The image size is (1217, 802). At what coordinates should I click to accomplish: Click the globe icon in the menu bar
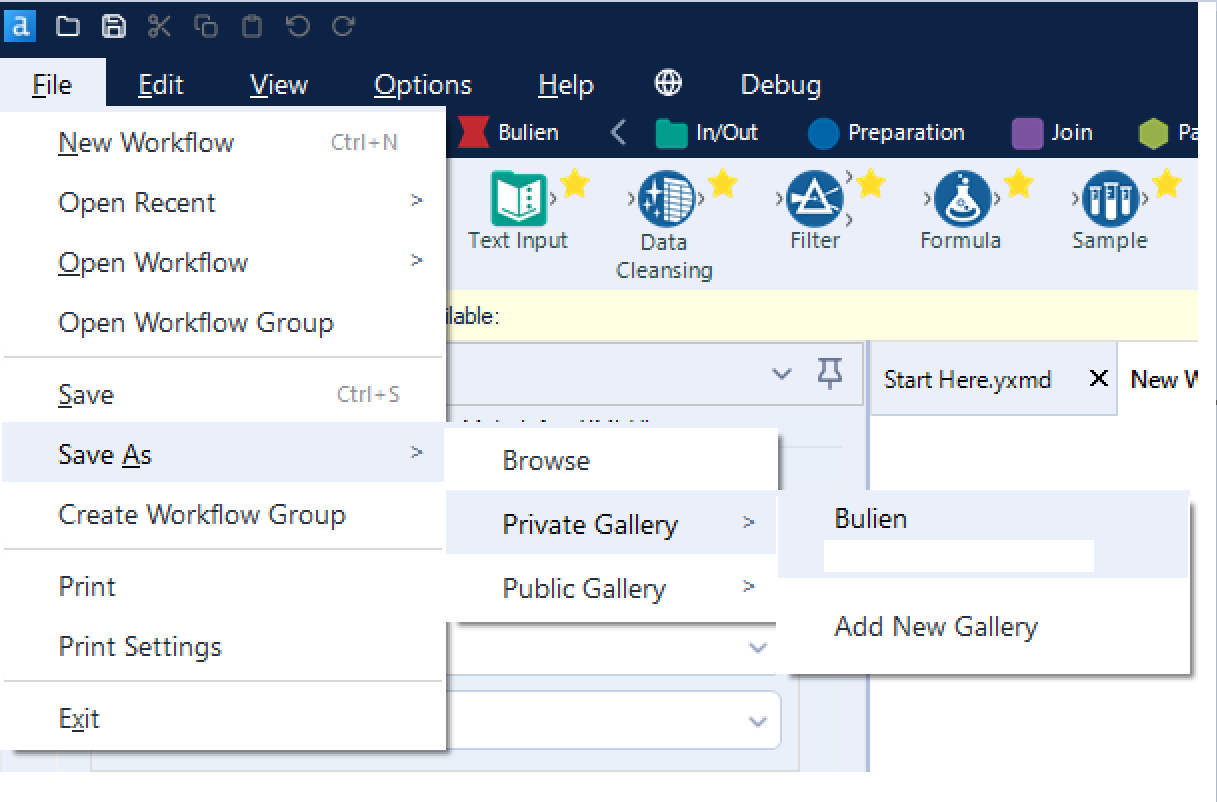666,85
